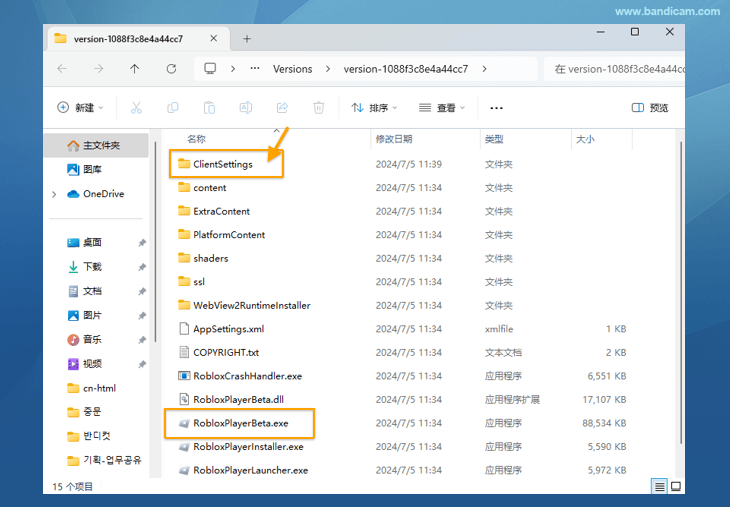Click the Cut scissors icon
Screen dimensions: 730x507
coord(136,108)
